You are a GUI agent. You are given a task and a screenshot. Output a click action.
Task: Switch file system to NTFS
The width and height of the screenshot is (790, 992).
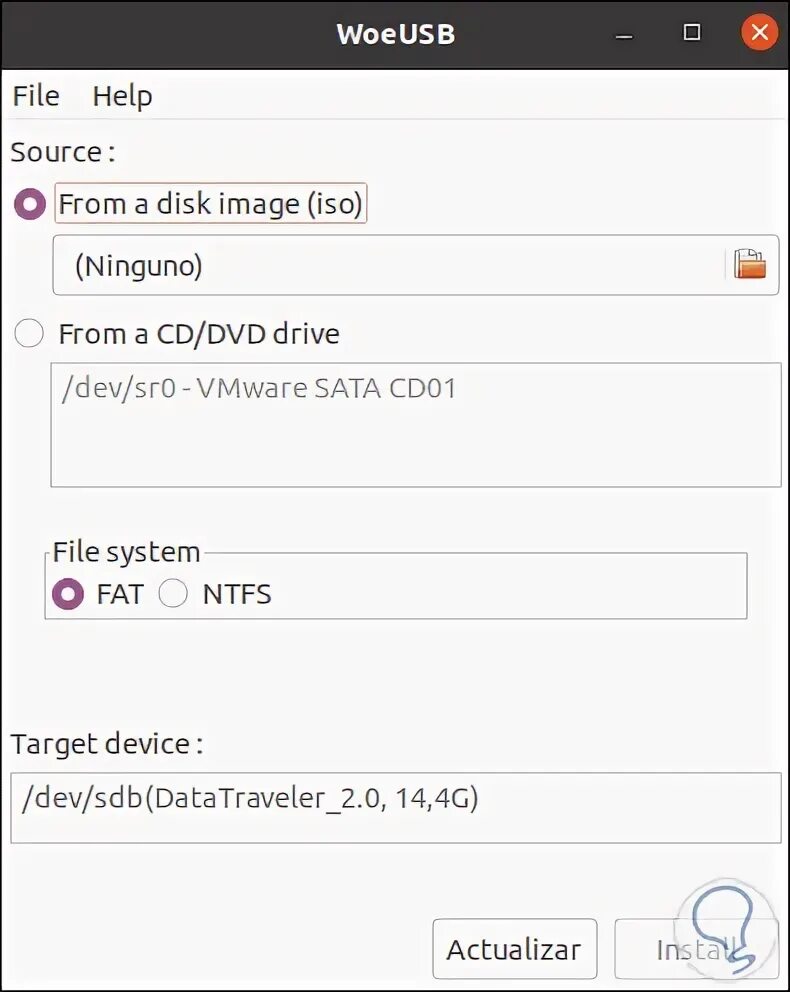pos(173,594)
